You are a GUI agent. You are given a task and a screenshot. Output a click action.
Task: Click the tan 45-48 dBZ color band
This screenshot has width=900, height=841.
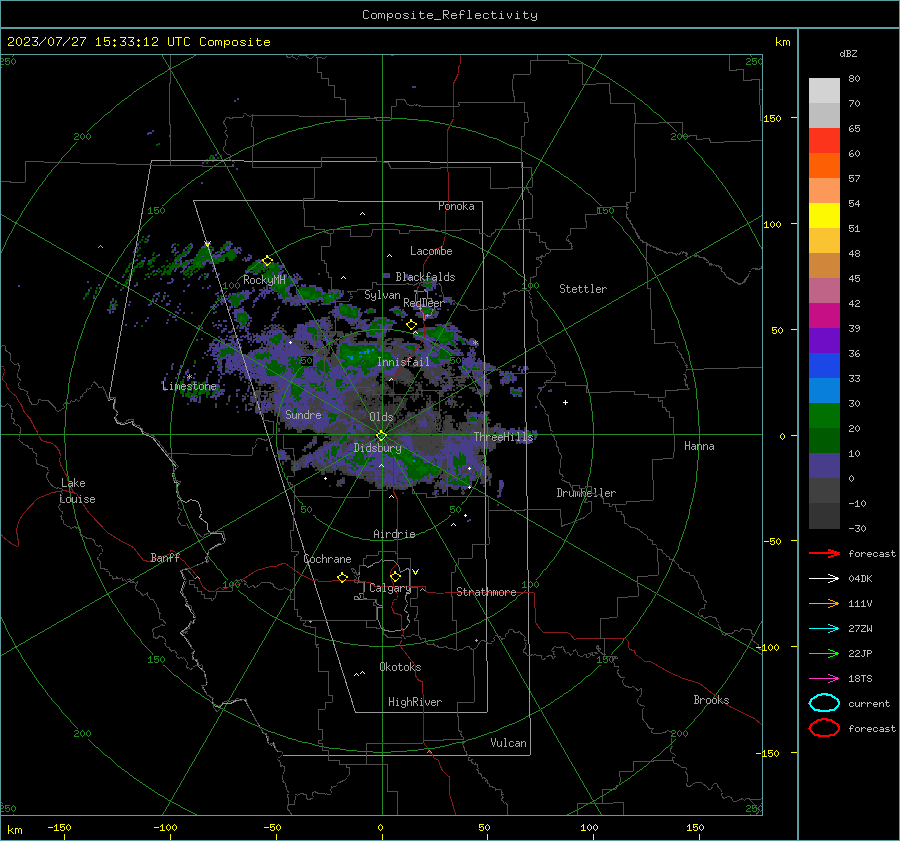pyautogui.click(x=824, y=265)
